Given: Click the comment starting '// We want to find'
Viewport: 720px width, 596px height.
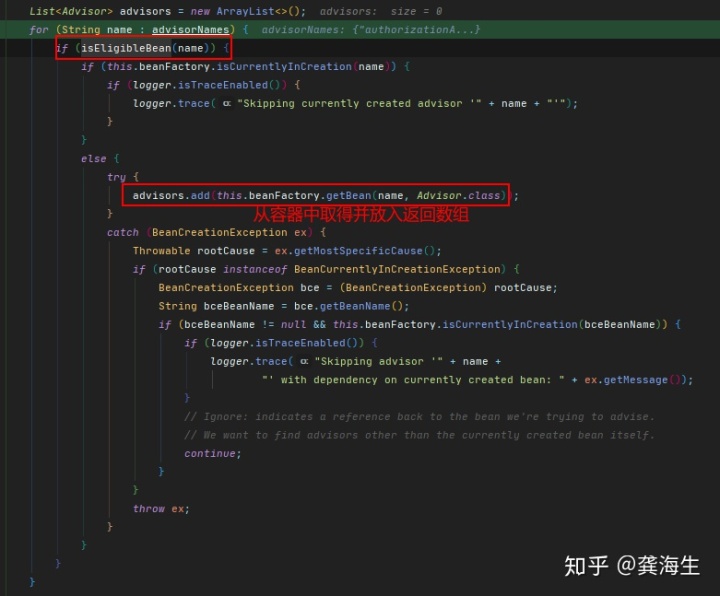Looking at the screenshot, I should click(419, 435).
